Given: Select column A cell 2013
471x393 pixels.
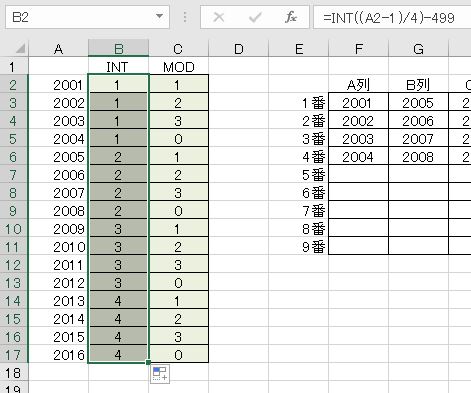Looking at the screenshot, I should click(x=59, y=301).
